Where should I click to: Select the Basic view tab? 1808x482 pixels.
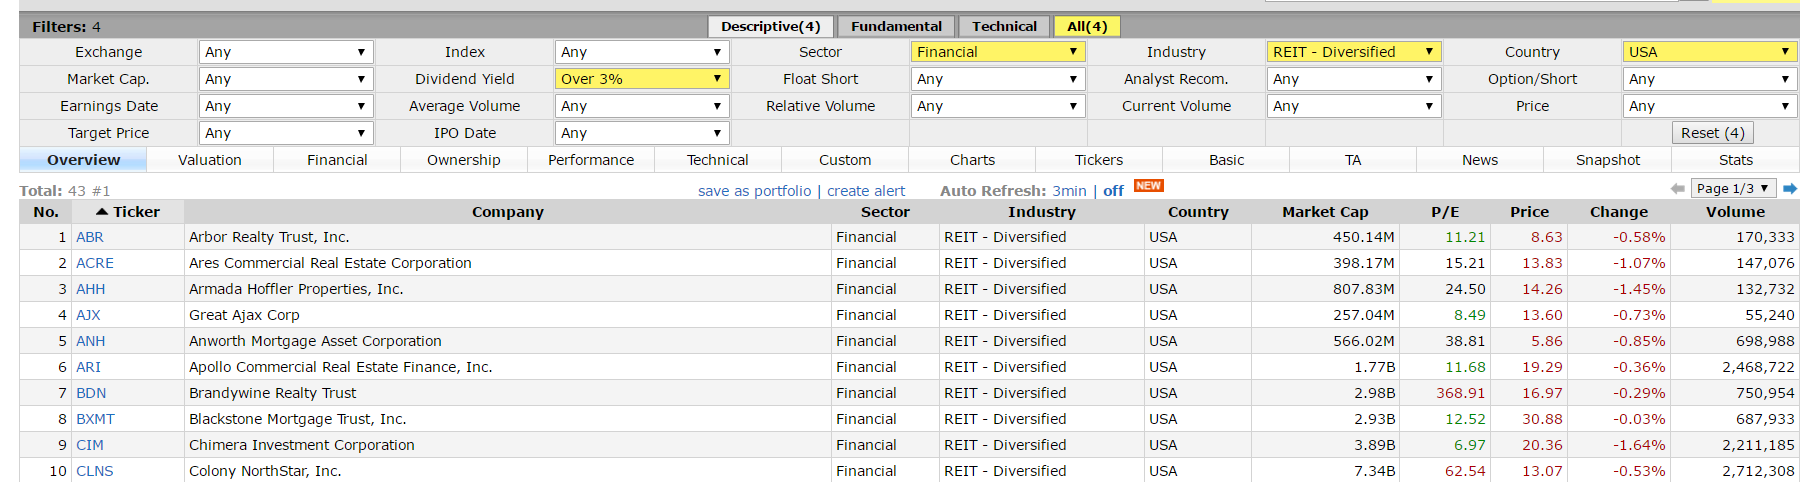(x=1226, y=160)
